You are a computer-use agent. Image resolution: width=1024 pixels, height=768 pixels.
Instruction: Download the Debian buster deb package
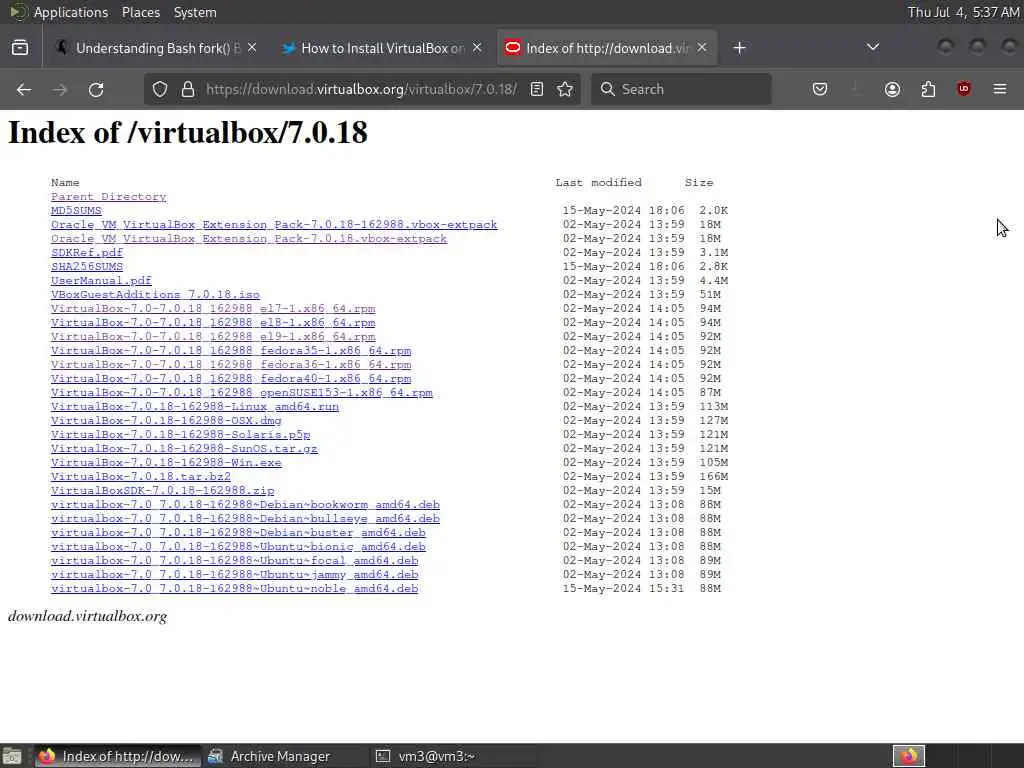point(238,533)
